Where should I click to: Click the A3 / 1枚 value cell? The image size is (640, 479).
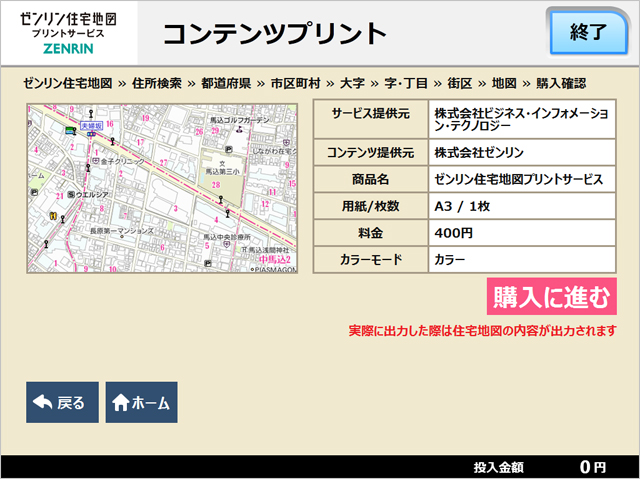pyautogui.click(x=522, y=206)
